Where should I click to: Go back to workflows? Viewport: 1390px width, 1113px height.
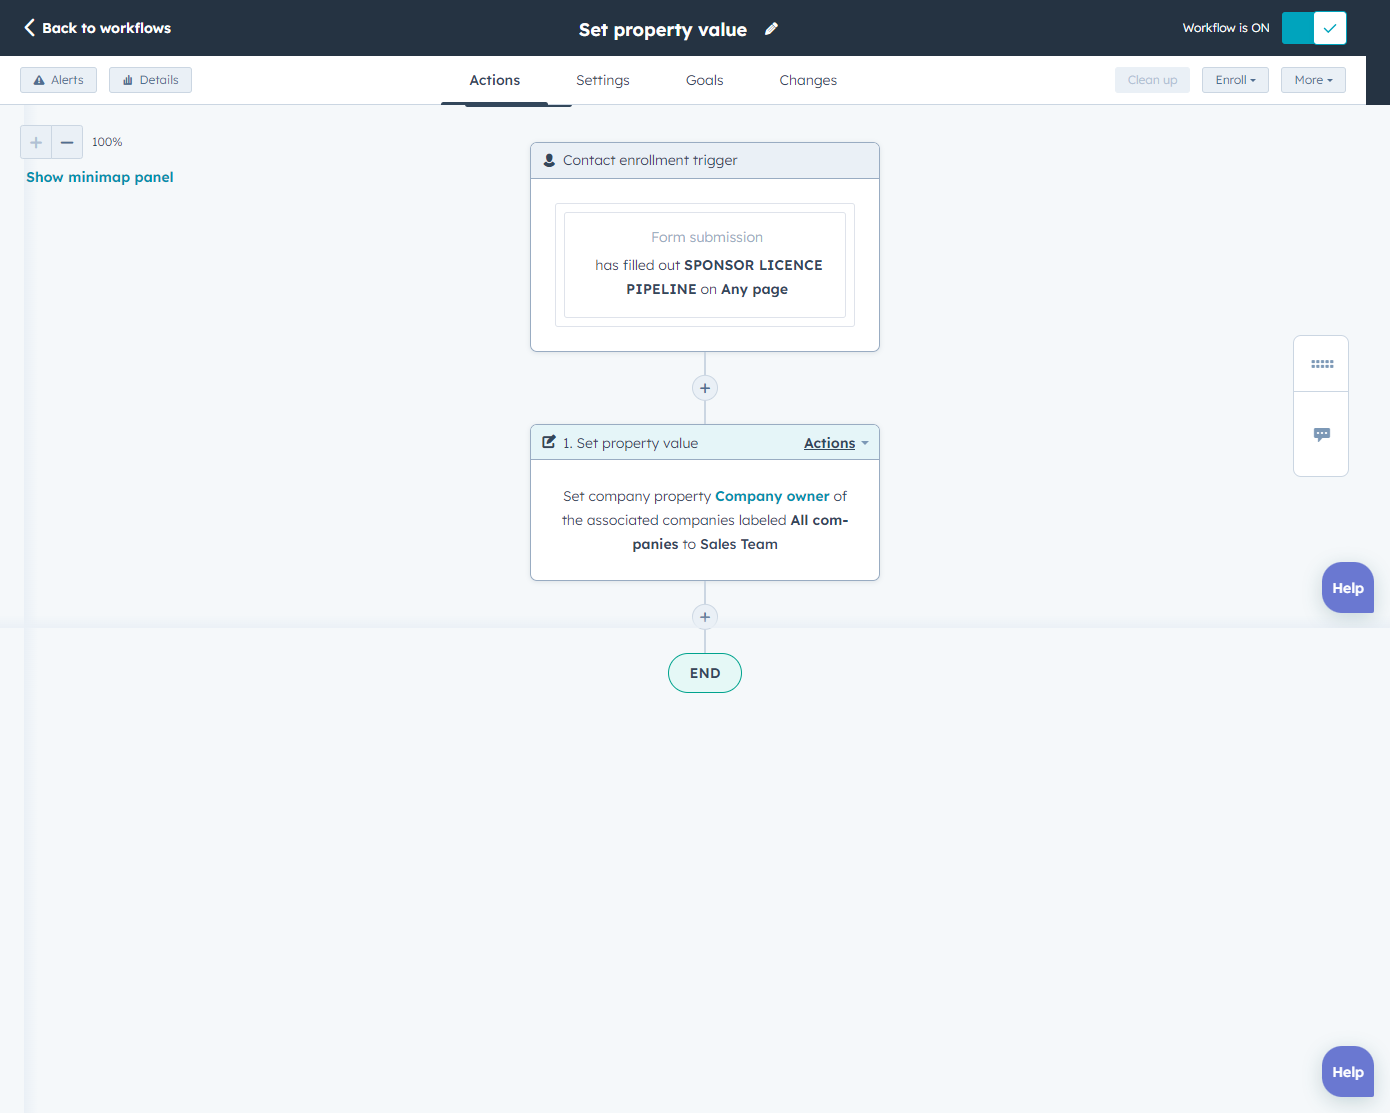tap(96, 28)
